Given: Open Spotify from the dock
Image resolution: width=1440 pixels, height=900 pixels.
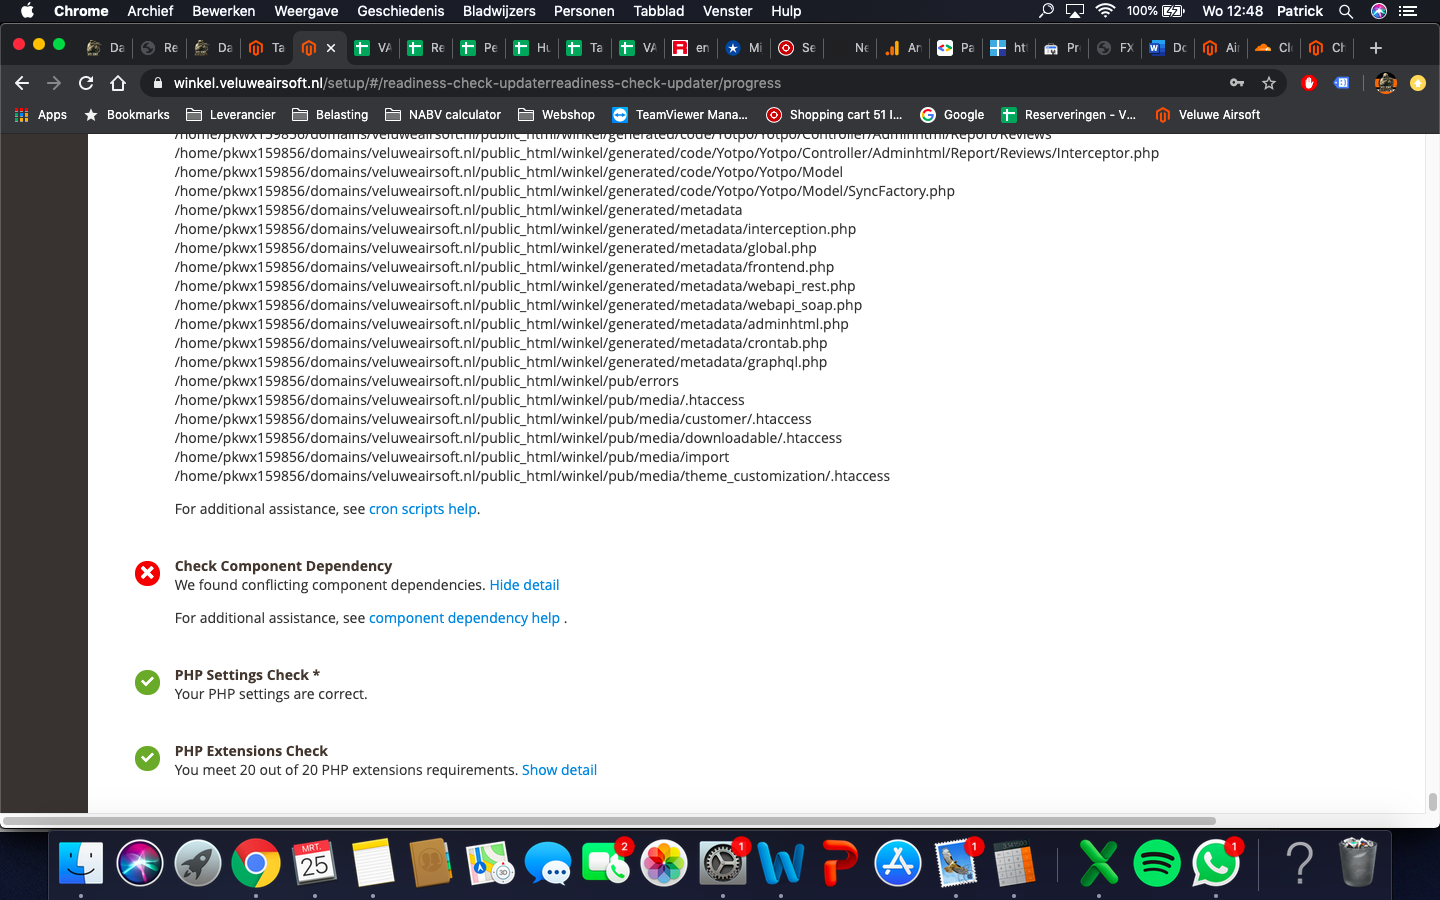Looking at the screenshot, I should point(1157,863).
